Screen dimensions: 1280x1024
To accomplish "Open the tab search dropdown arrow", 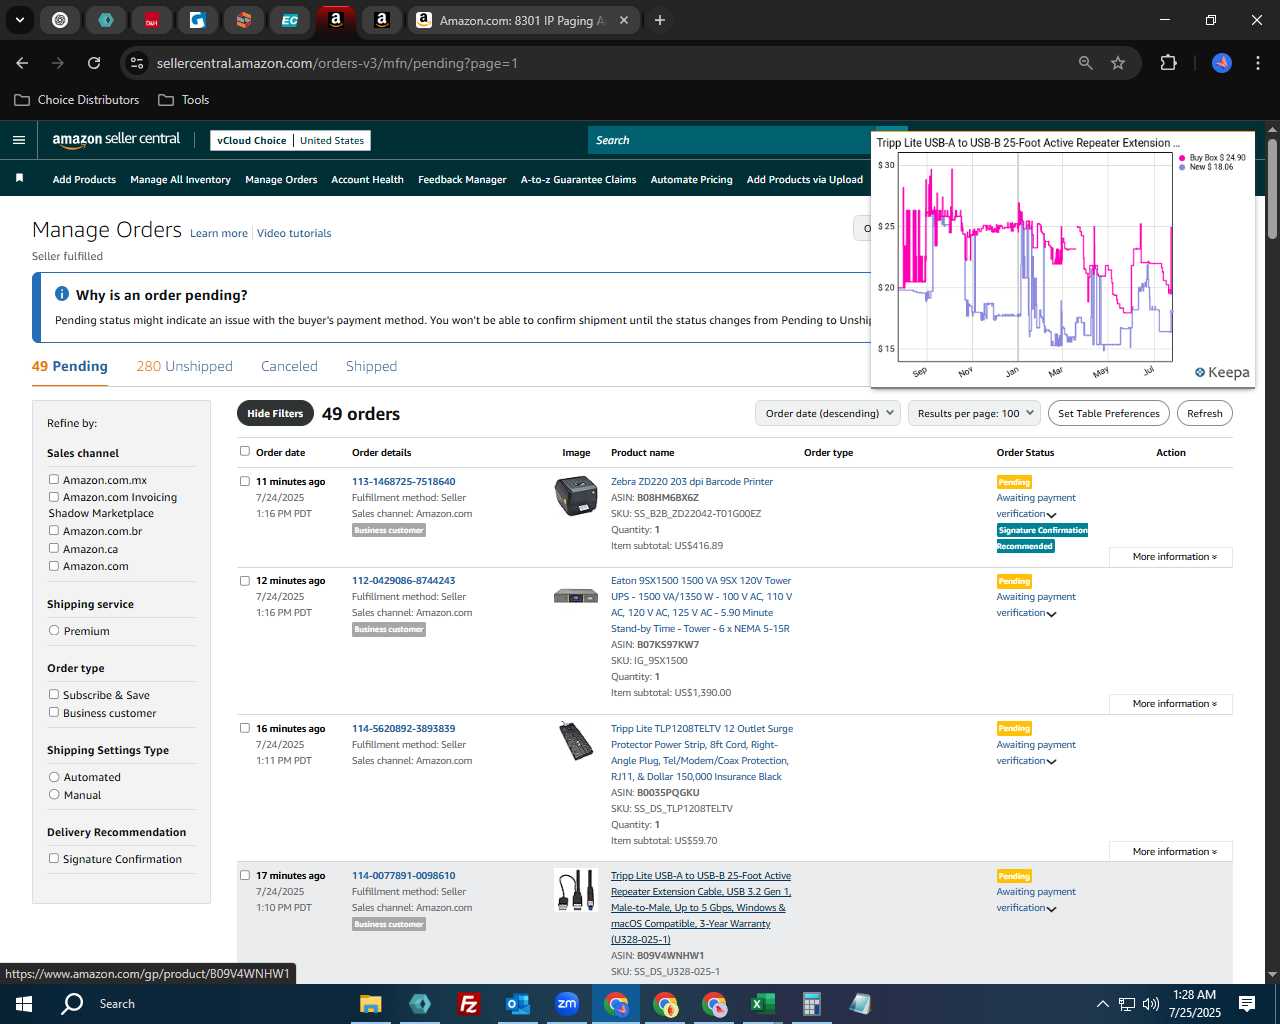I will (x=19, y=20).
